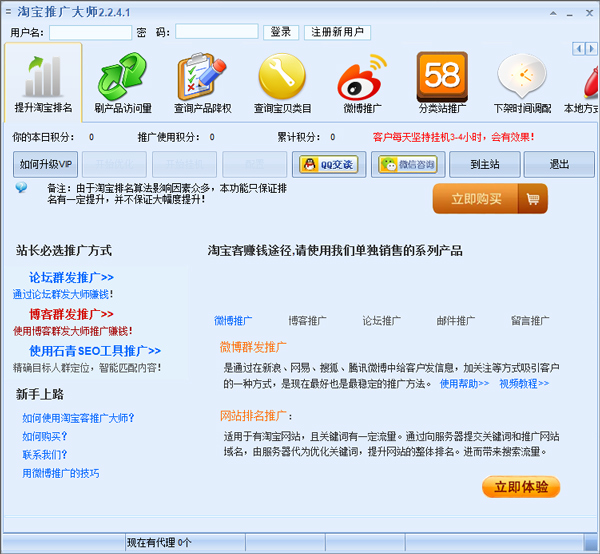Image resolution: width=600 pixels, height=554 pixels.
Task: Switch to 论坛推广 content tab
Action: 382,321
